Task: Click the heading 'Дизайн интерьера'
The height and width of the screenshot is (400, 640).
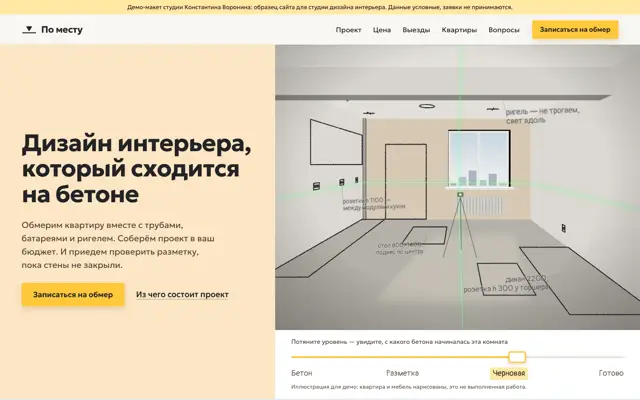Action: tap(136, 168)
